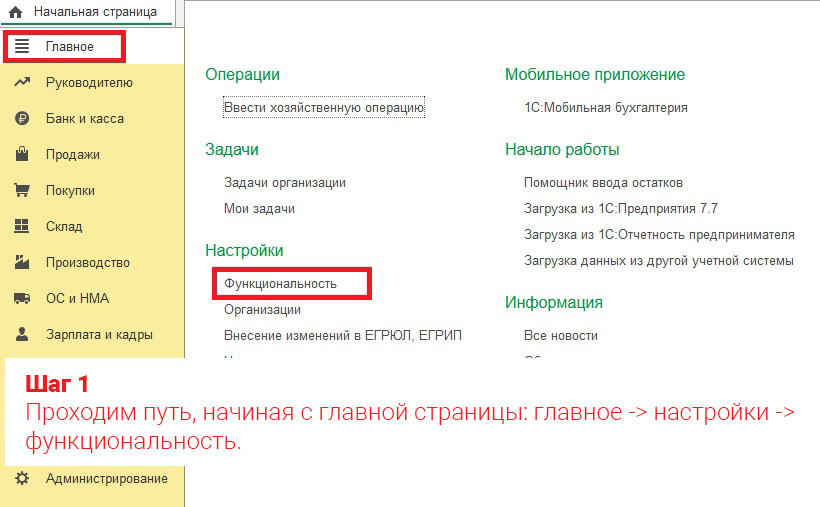Open Загрузка из 1С:Предприятия 7.7
The height and width of the screenshot is (507, 820).
coord(621,208)
